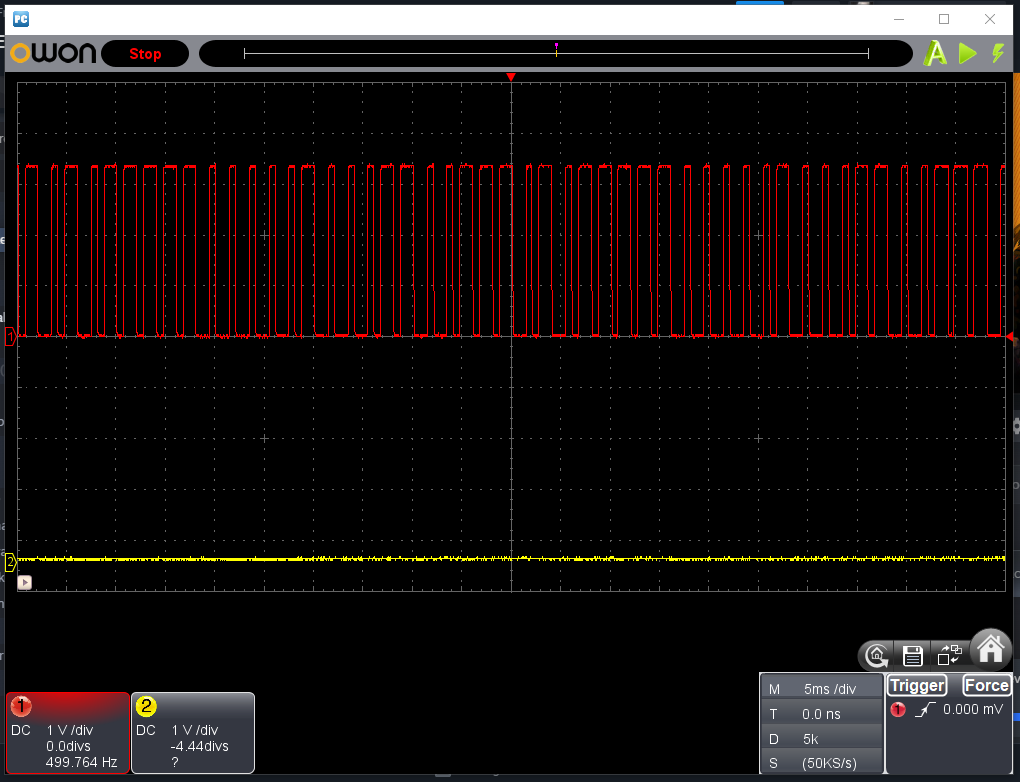Image resolution: width=1020 pixels, height=782 pixels.
Task: Click the rising edge trigger slope icon
Action: (925, 710)
